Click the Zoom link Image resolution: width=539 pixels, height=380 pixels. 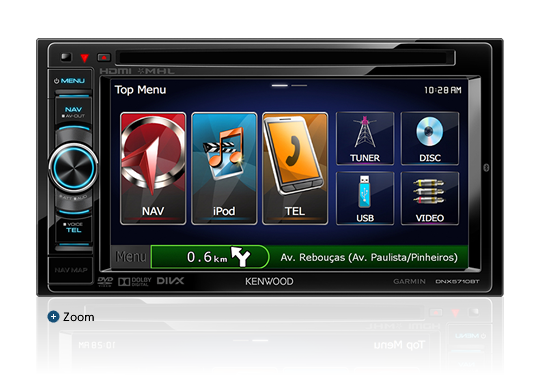[78, 317]
